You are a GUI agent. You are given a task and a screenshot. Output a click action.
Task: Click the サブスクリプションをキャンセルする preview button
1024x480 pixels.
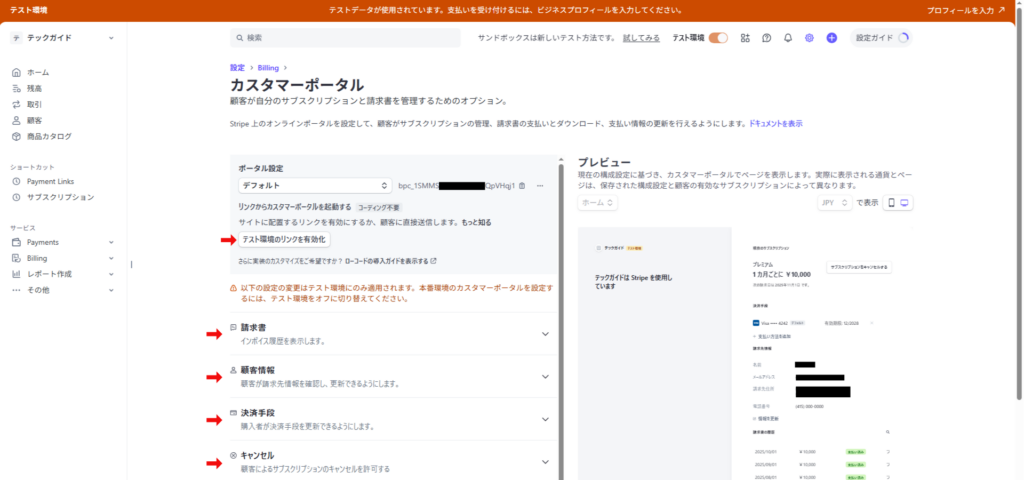tap(859, 268)
